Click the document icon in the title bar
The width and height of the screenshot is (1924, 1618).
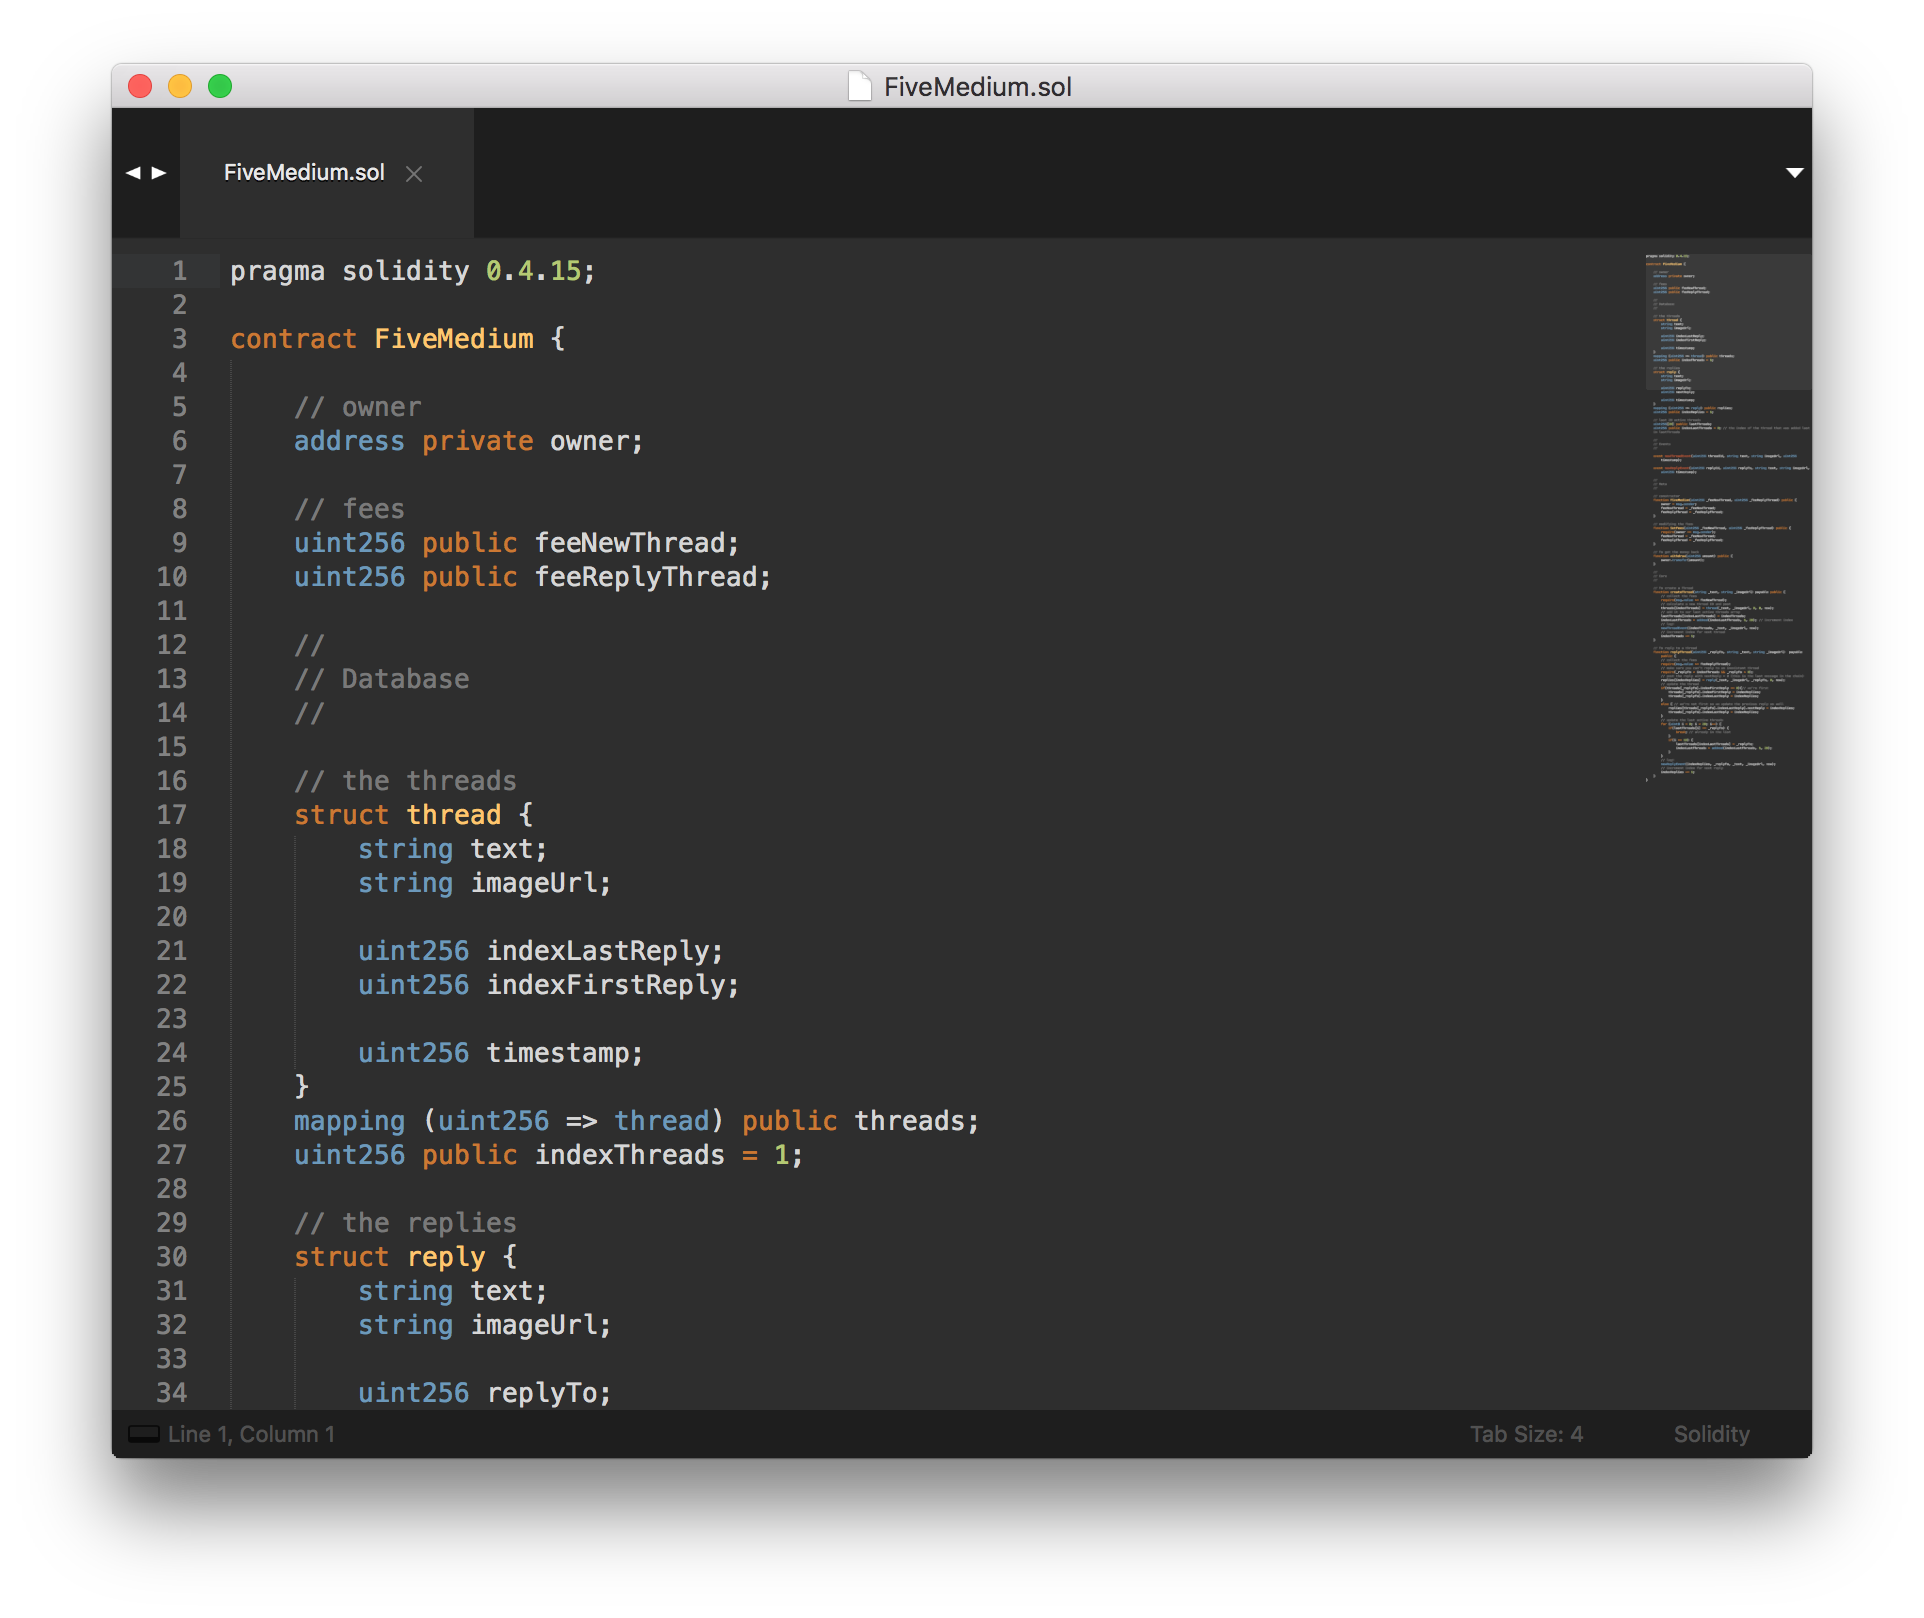point(858,86)
